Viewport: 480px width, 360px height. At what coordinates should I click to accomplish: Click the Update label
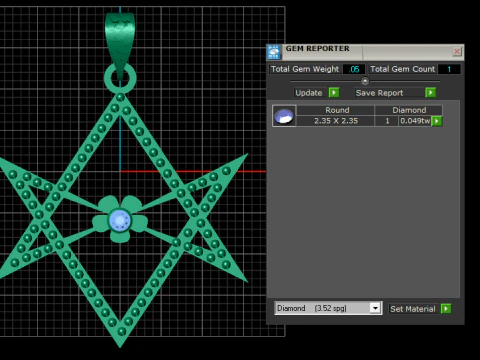[x=309, y=93]
